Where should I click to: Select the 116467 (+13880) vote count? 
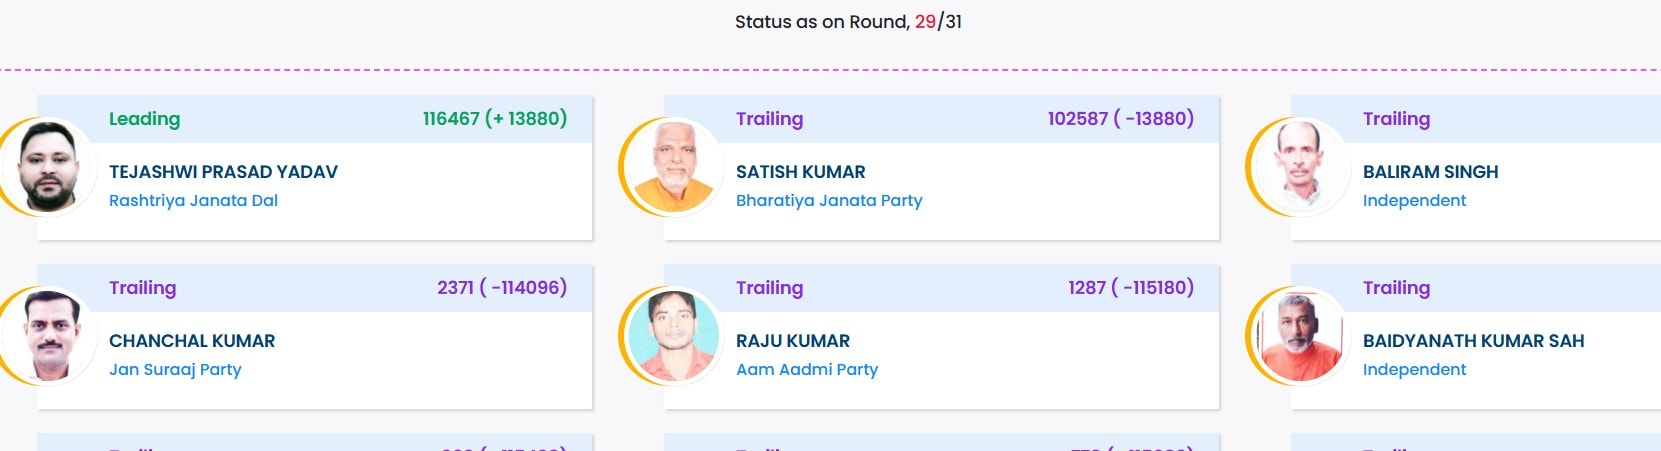(x=494, y=119)
